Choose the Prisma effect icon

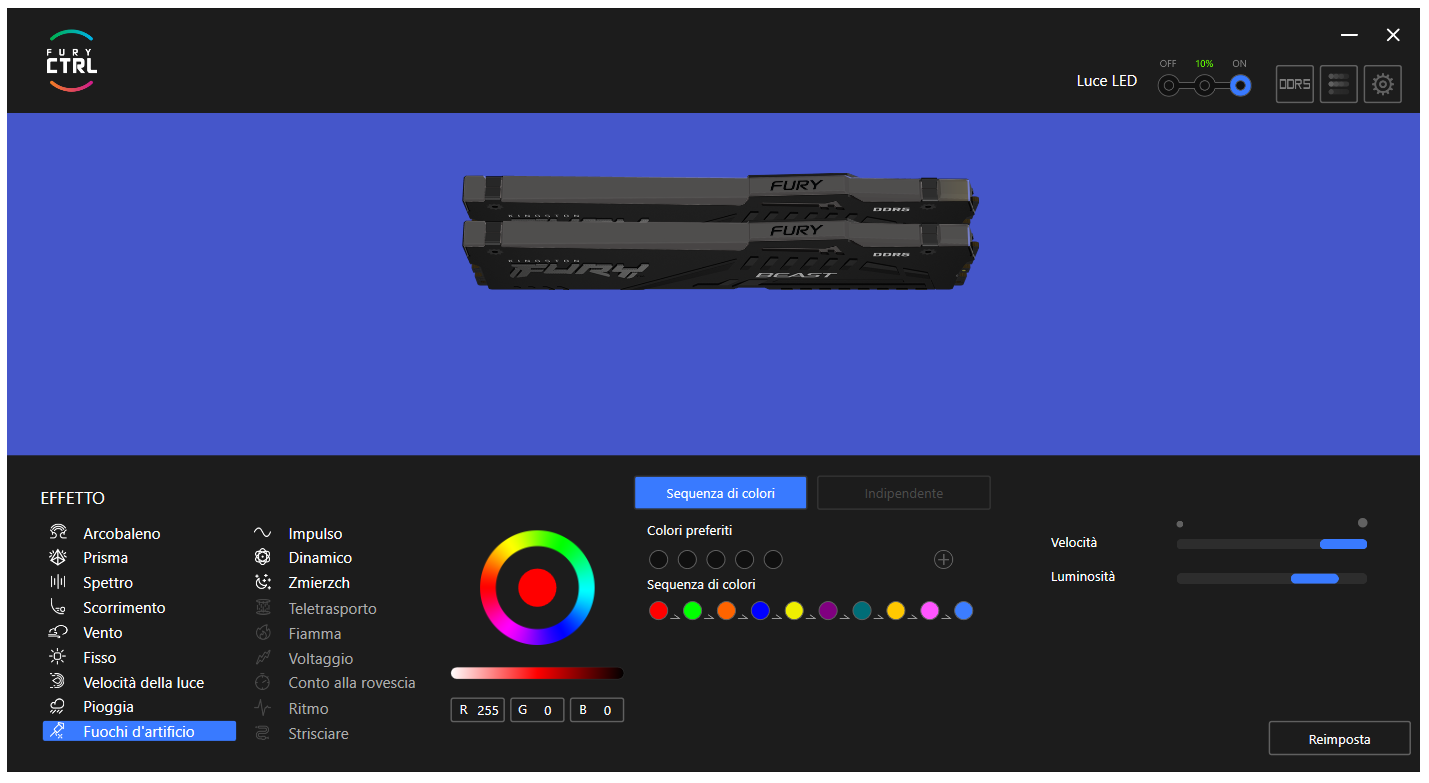[59, 558]
